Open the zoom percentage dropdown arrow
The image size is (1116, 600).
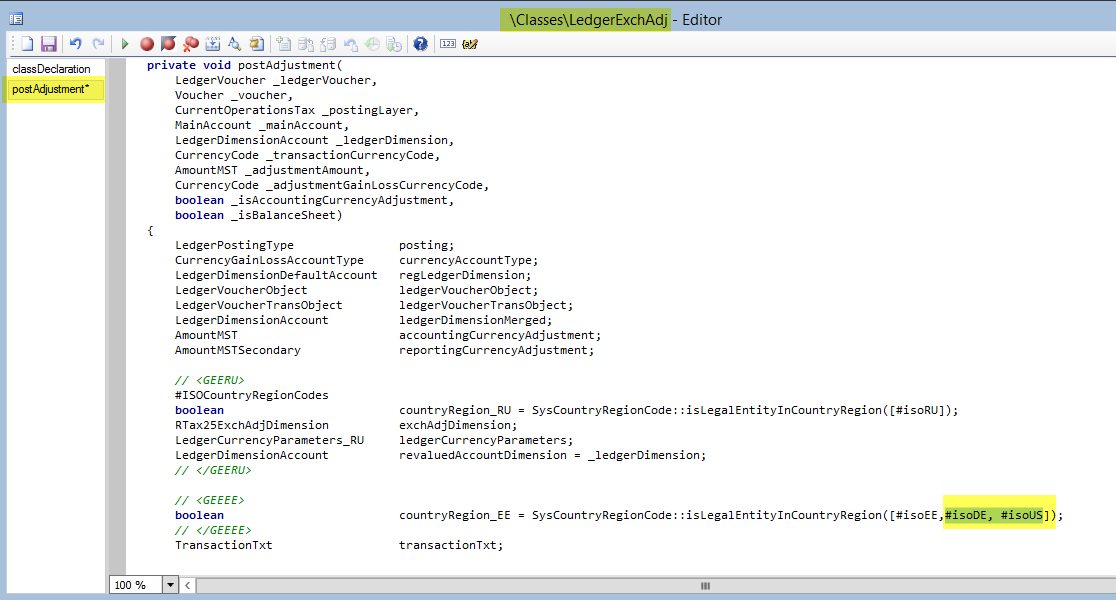pos(170,585)
